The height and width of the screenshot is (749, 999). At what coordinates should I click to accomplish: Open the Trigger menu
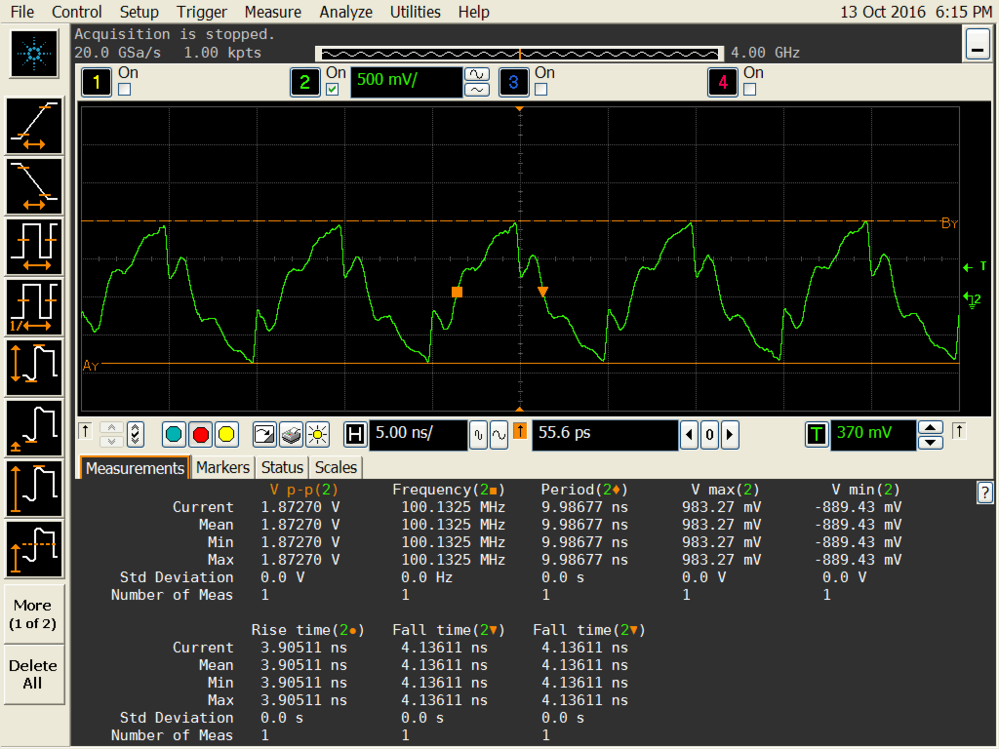(x=202, y=11)
